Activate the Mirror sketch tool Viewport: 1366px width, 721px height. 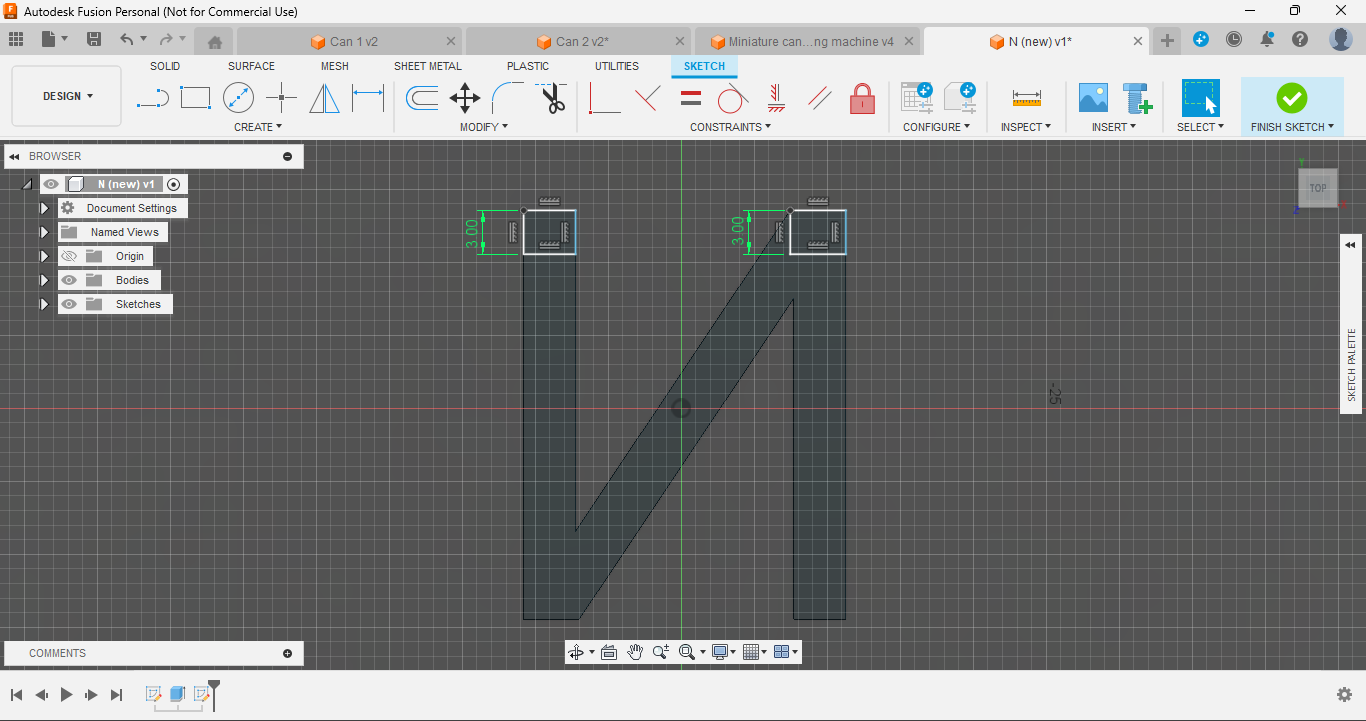point(324,98)
